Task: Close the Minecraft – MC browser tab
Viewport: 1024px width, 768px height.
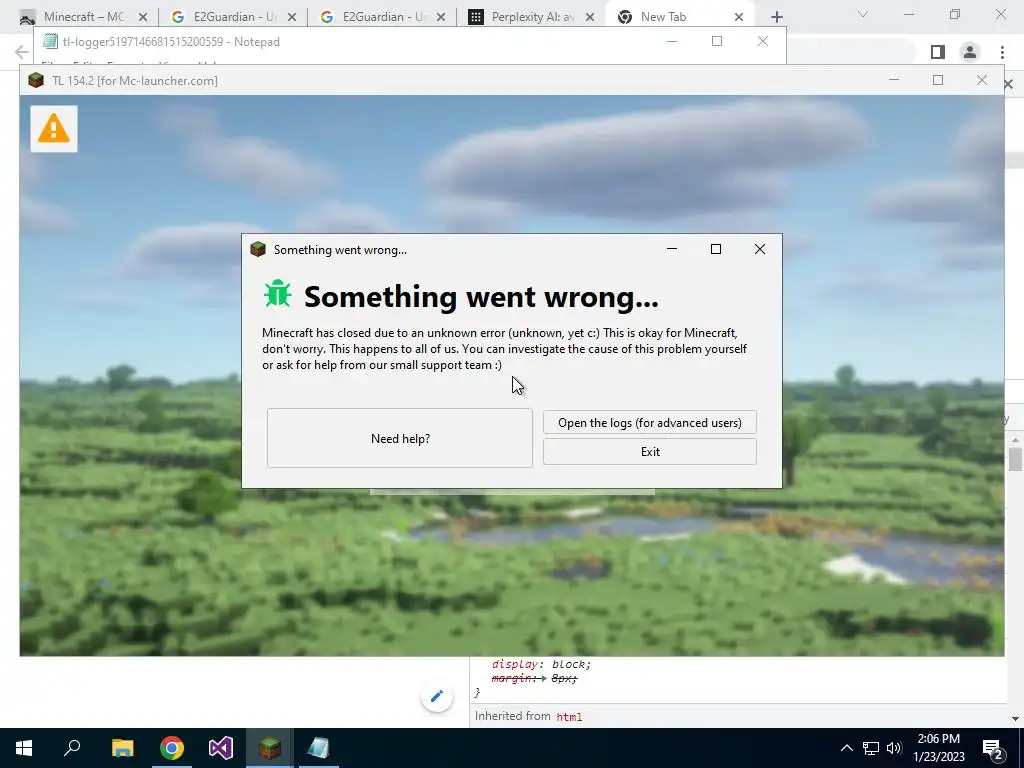Action: click(143, 17)
